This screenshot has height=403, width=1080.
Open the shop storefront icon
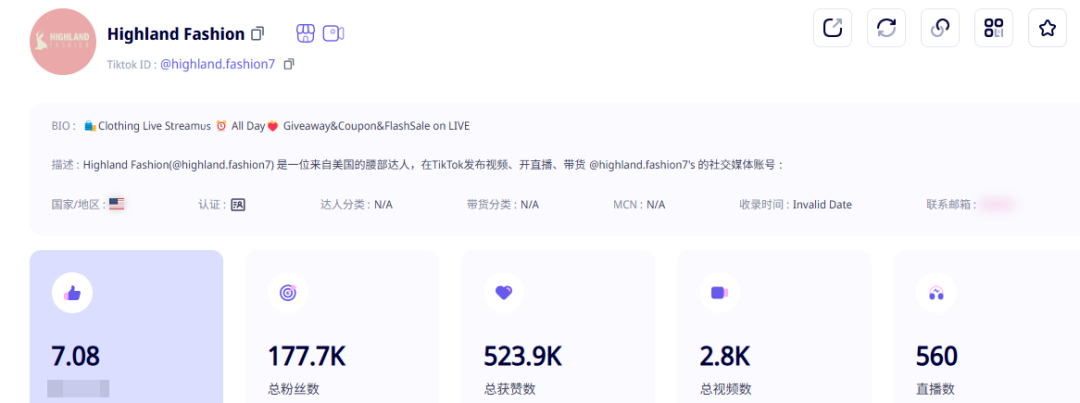click(x=305, y=33)
